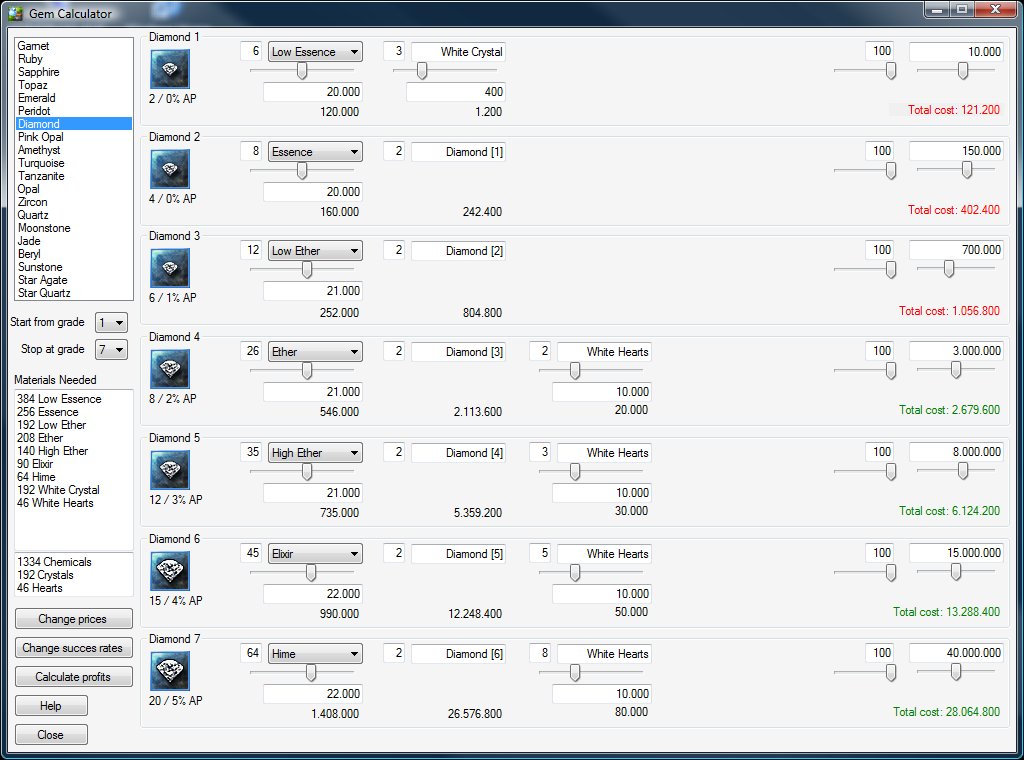Click the Low Essence price slider of Diamond 1
Screen dimensions: 1024x760
302,71
